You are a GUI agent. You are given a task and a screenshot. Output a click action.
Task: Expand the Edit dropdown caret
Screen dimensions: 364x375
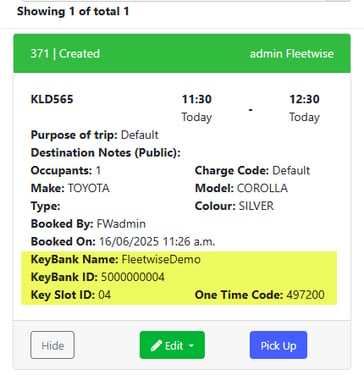click(191, 346)
